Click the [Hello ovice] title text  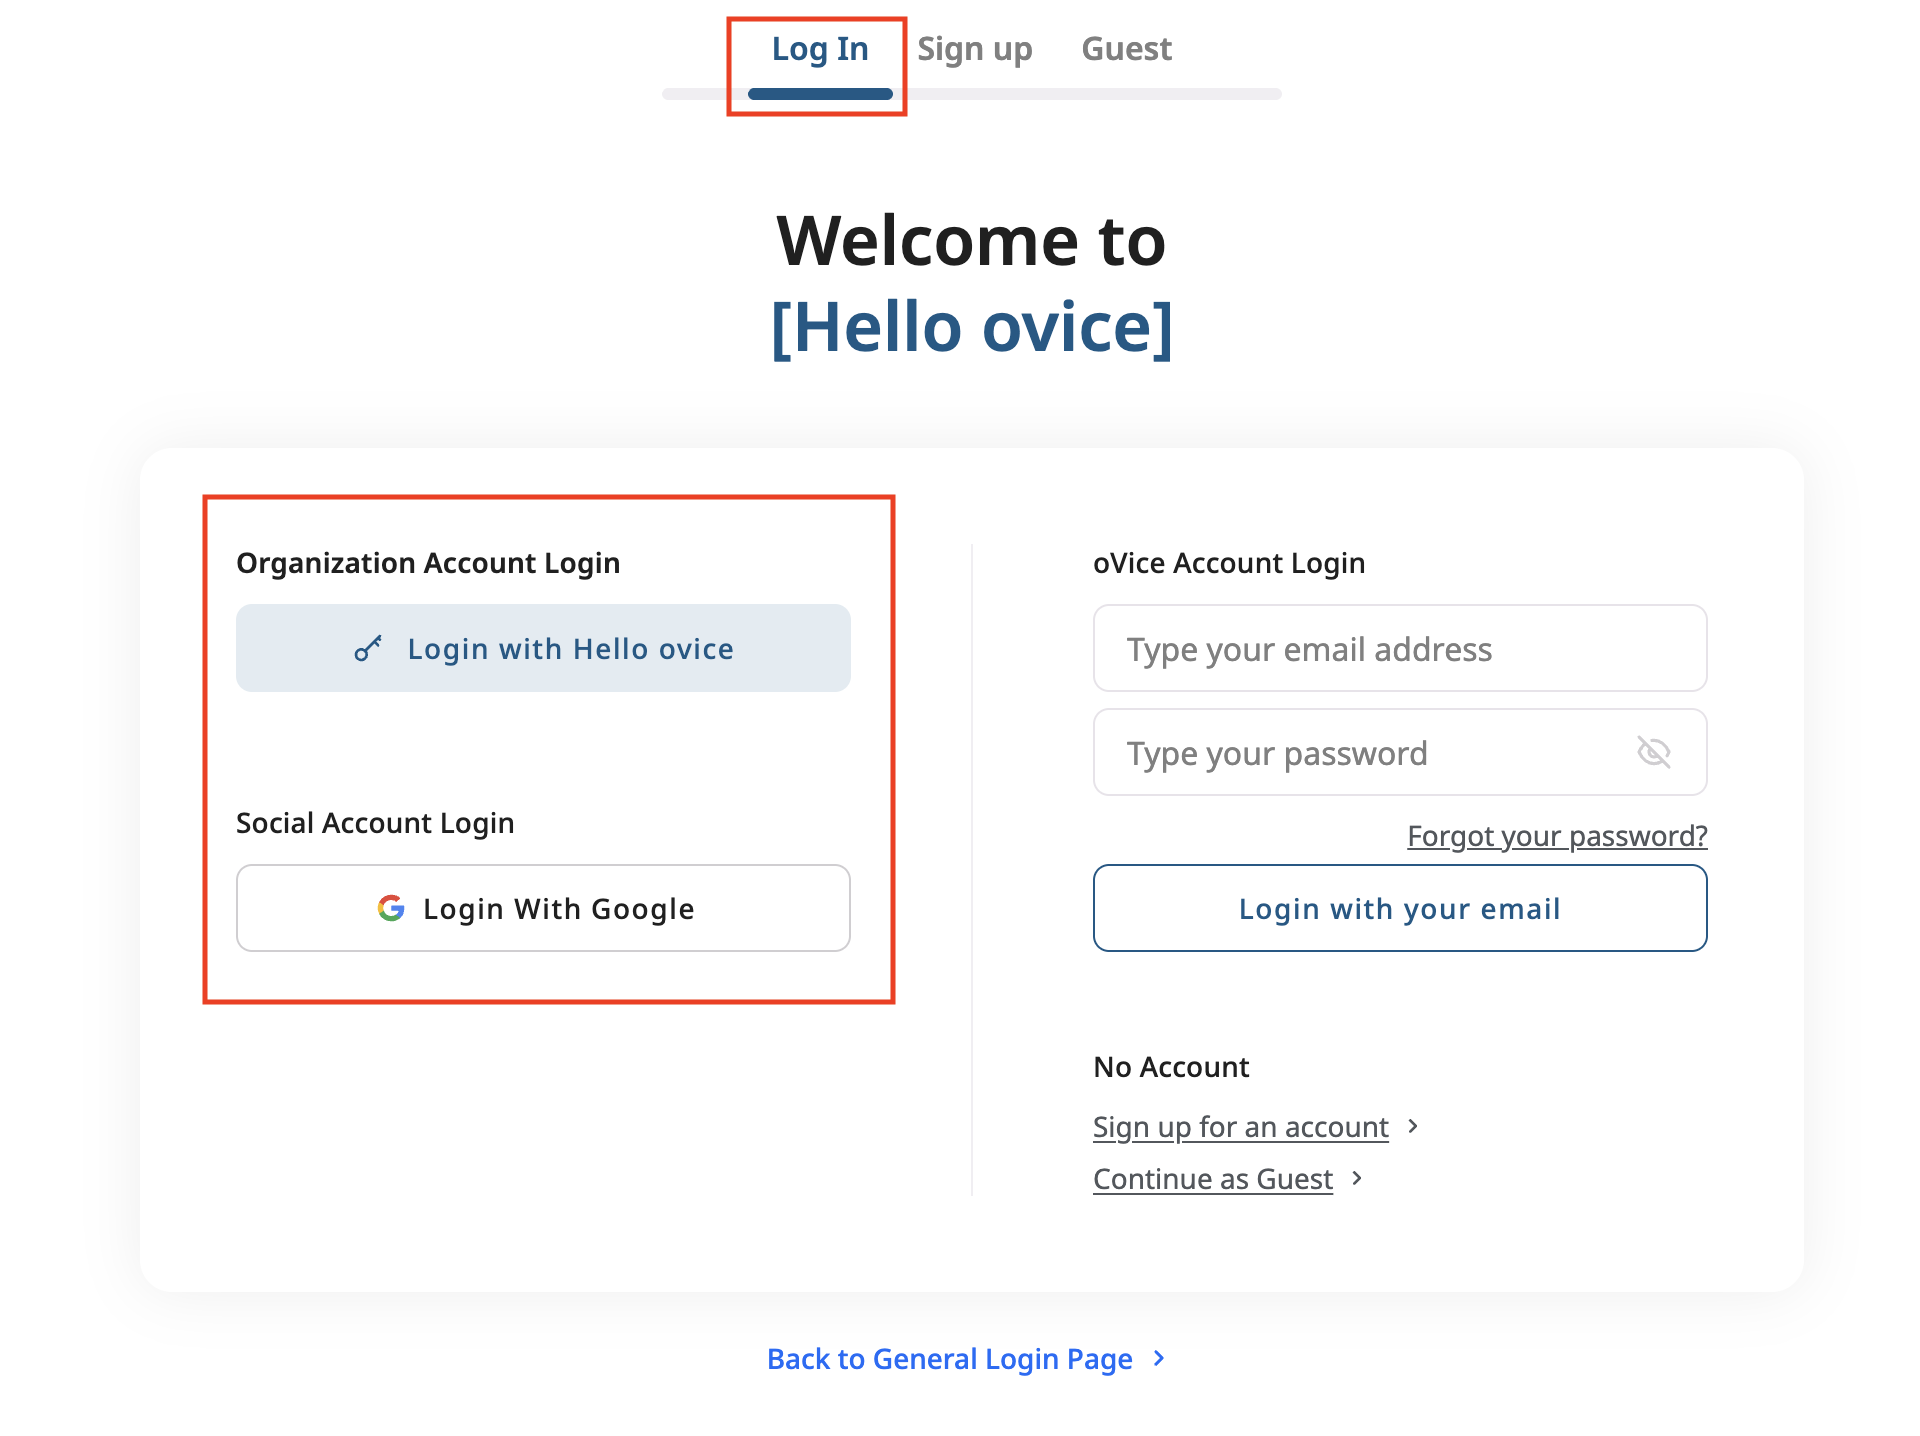tap(972, 327)
